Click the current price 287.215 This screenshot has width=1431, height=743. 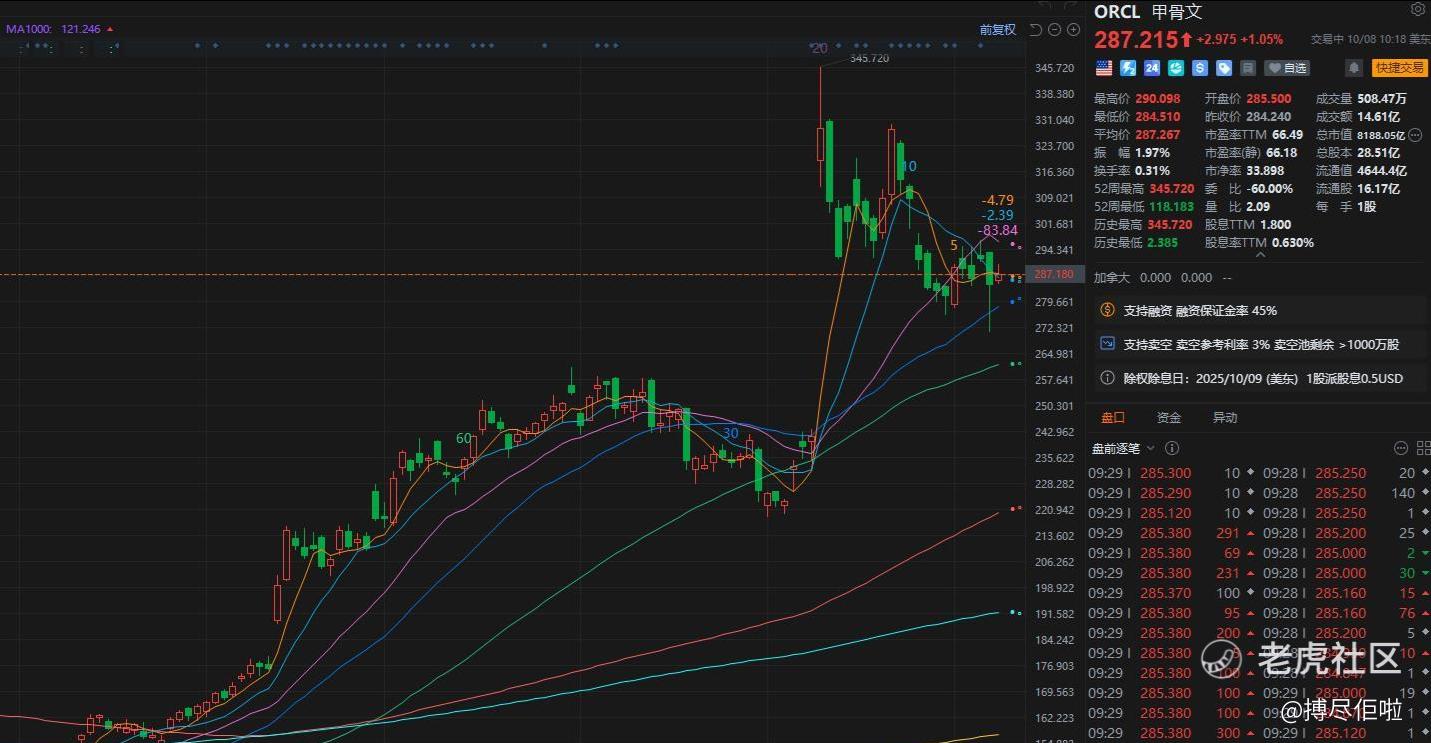(1136, 40)
